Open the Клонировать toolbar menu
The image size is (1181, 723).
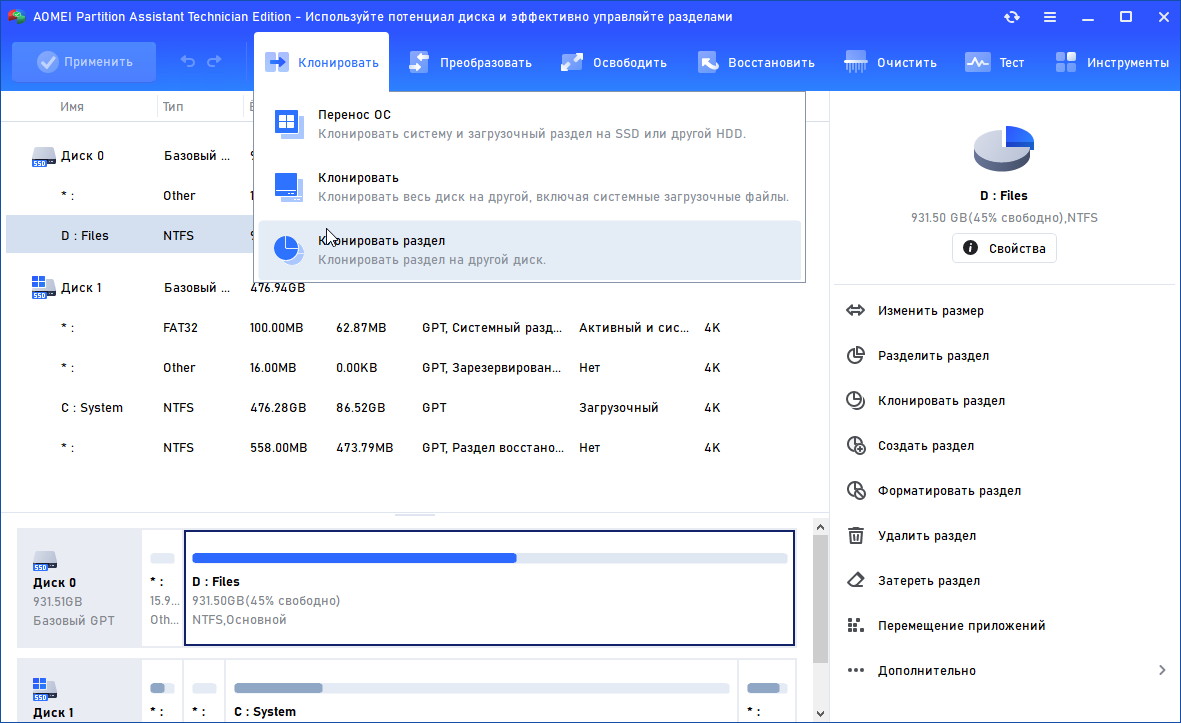pyautogui.click(x=322, y=63)
